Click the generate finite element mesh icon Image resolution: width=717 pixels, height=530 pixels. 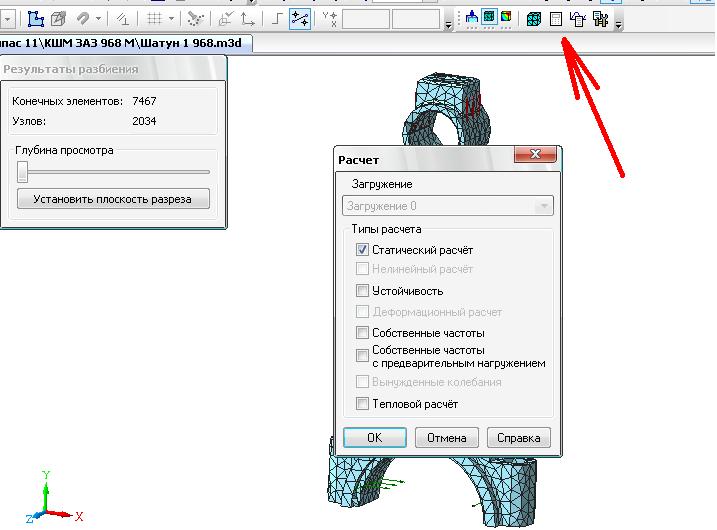pos(534,19)
